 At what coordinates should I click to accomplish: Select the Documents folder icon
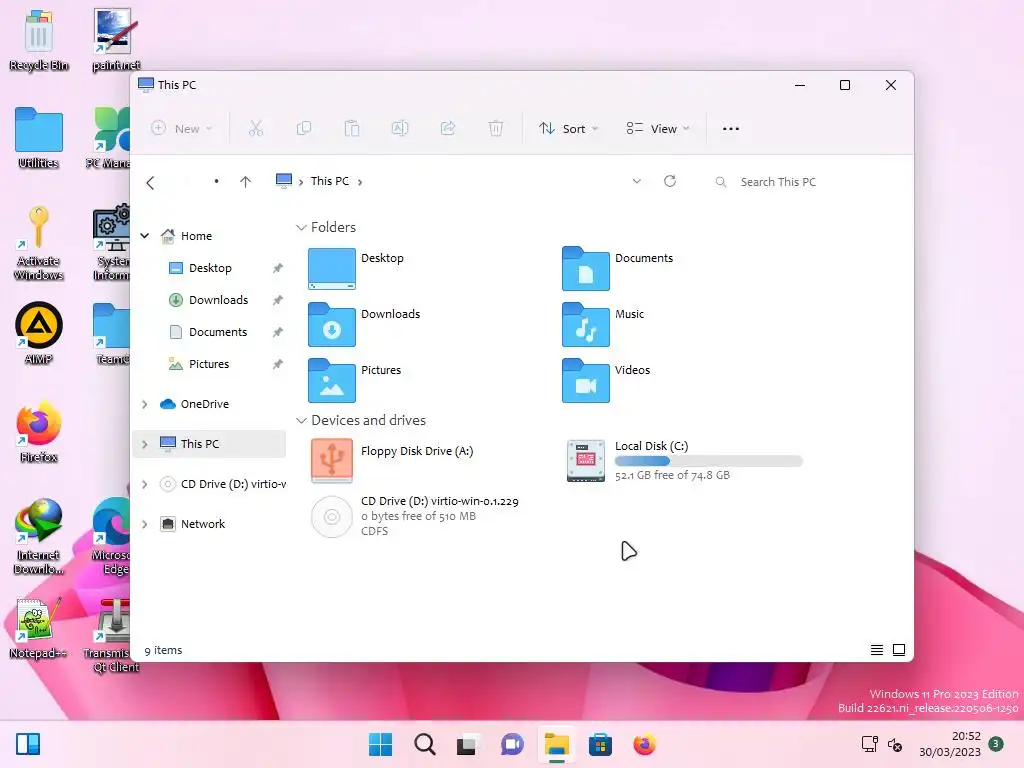click(x=586, y=268)
